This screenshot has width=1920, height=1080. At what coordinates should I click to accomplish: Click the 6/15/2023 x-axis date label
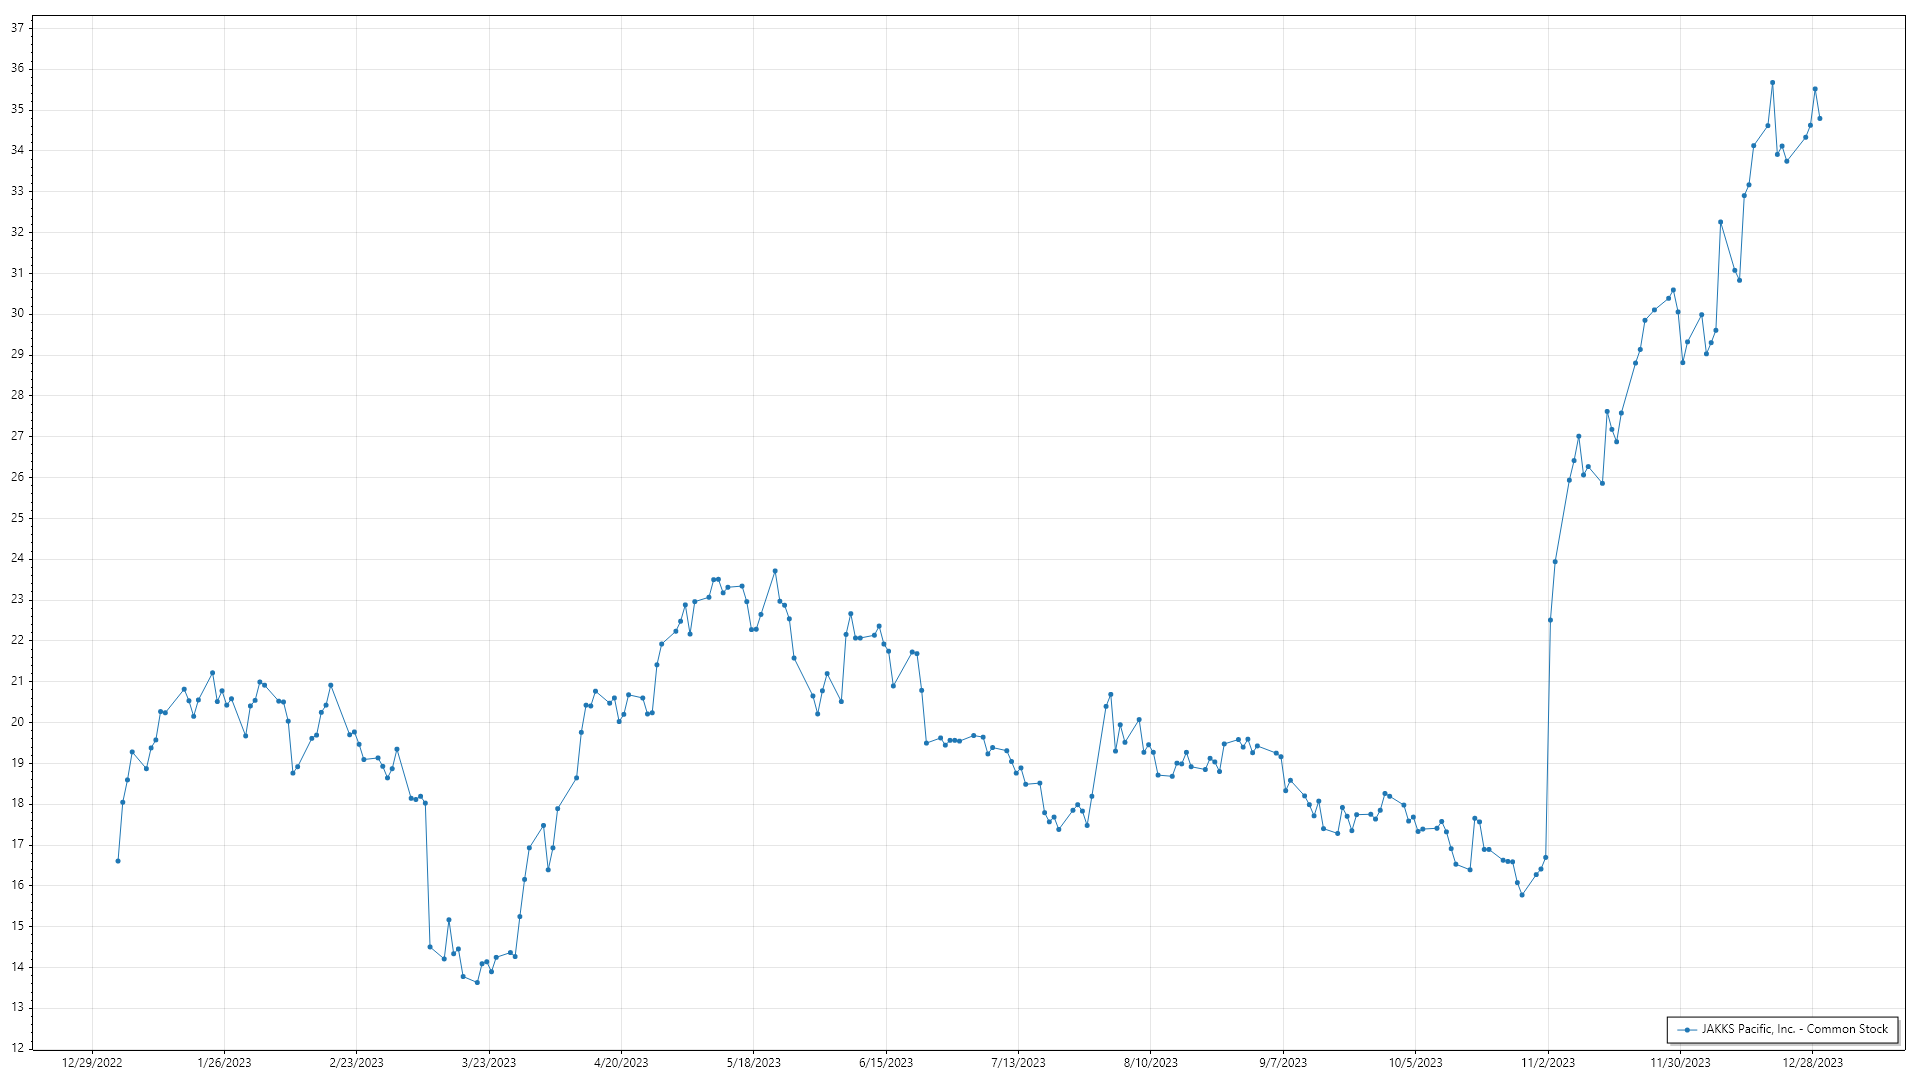point(886,1063)
